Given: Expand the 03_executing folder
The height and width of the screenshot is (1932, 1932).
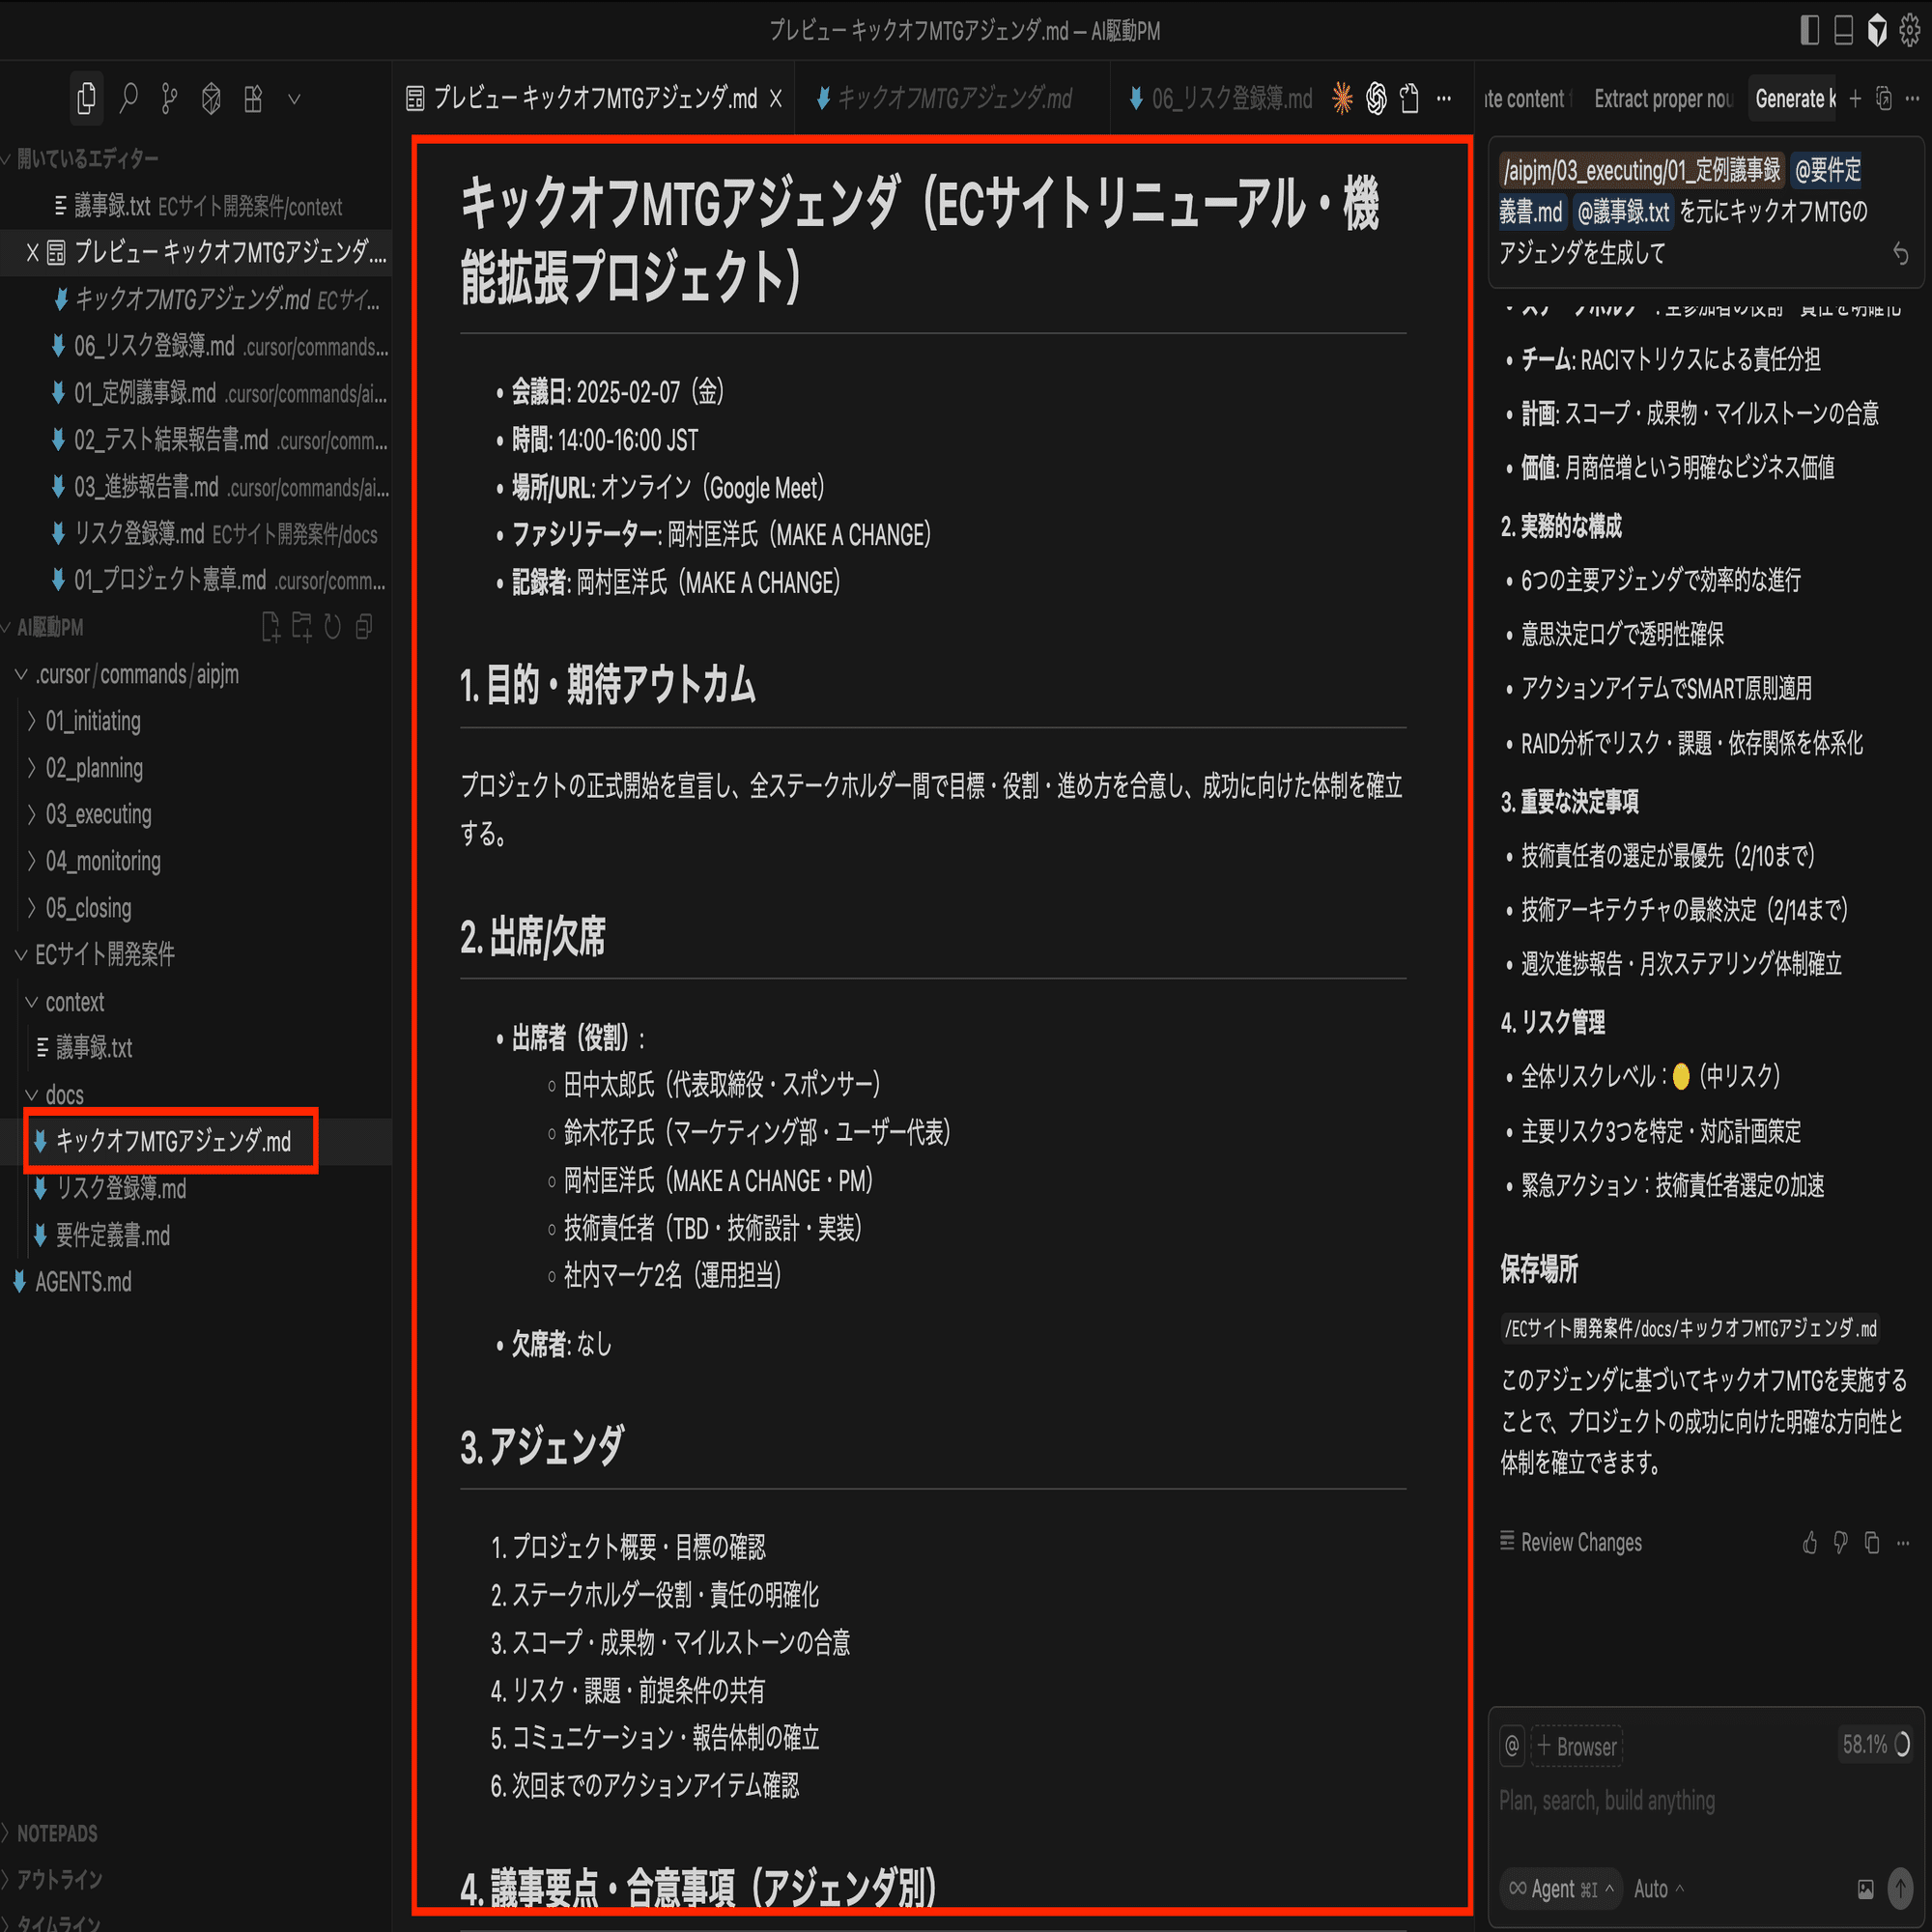Looking at the screenshot, I should [x=98, y=814].
